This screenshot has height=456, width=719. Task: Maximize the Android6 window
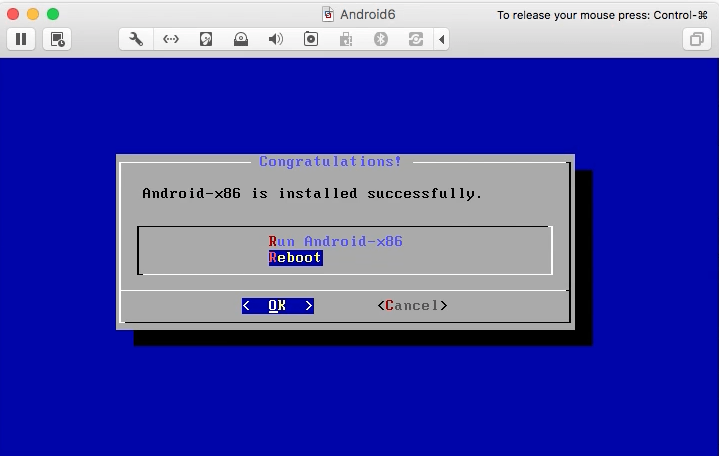coord(53,14)
